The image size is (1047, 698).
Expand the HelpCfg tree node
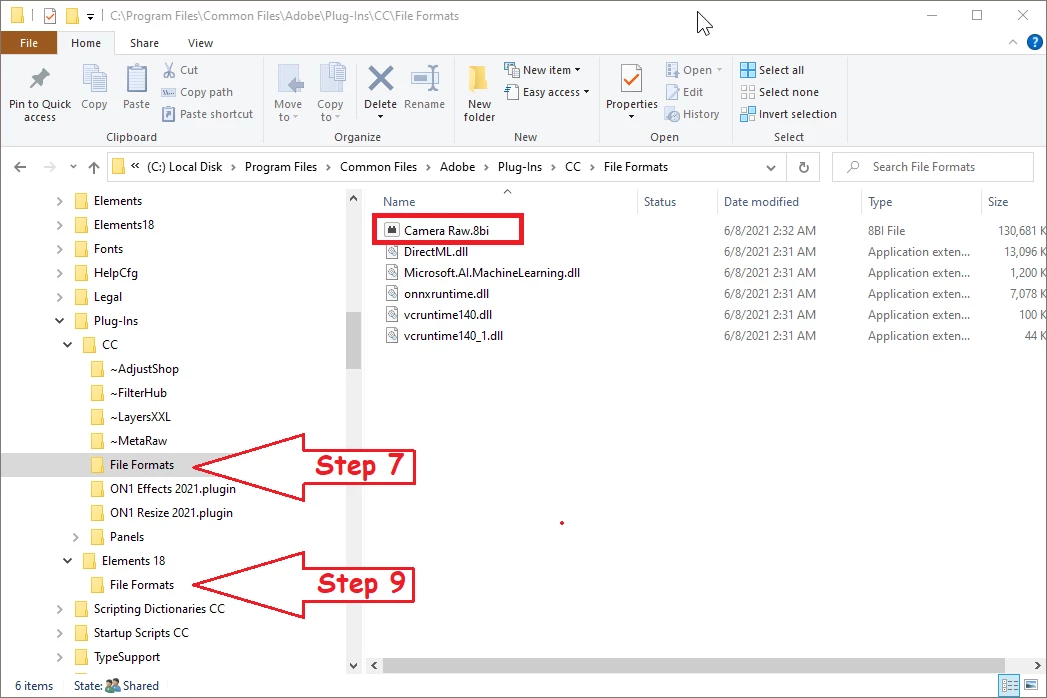point(59,273)
